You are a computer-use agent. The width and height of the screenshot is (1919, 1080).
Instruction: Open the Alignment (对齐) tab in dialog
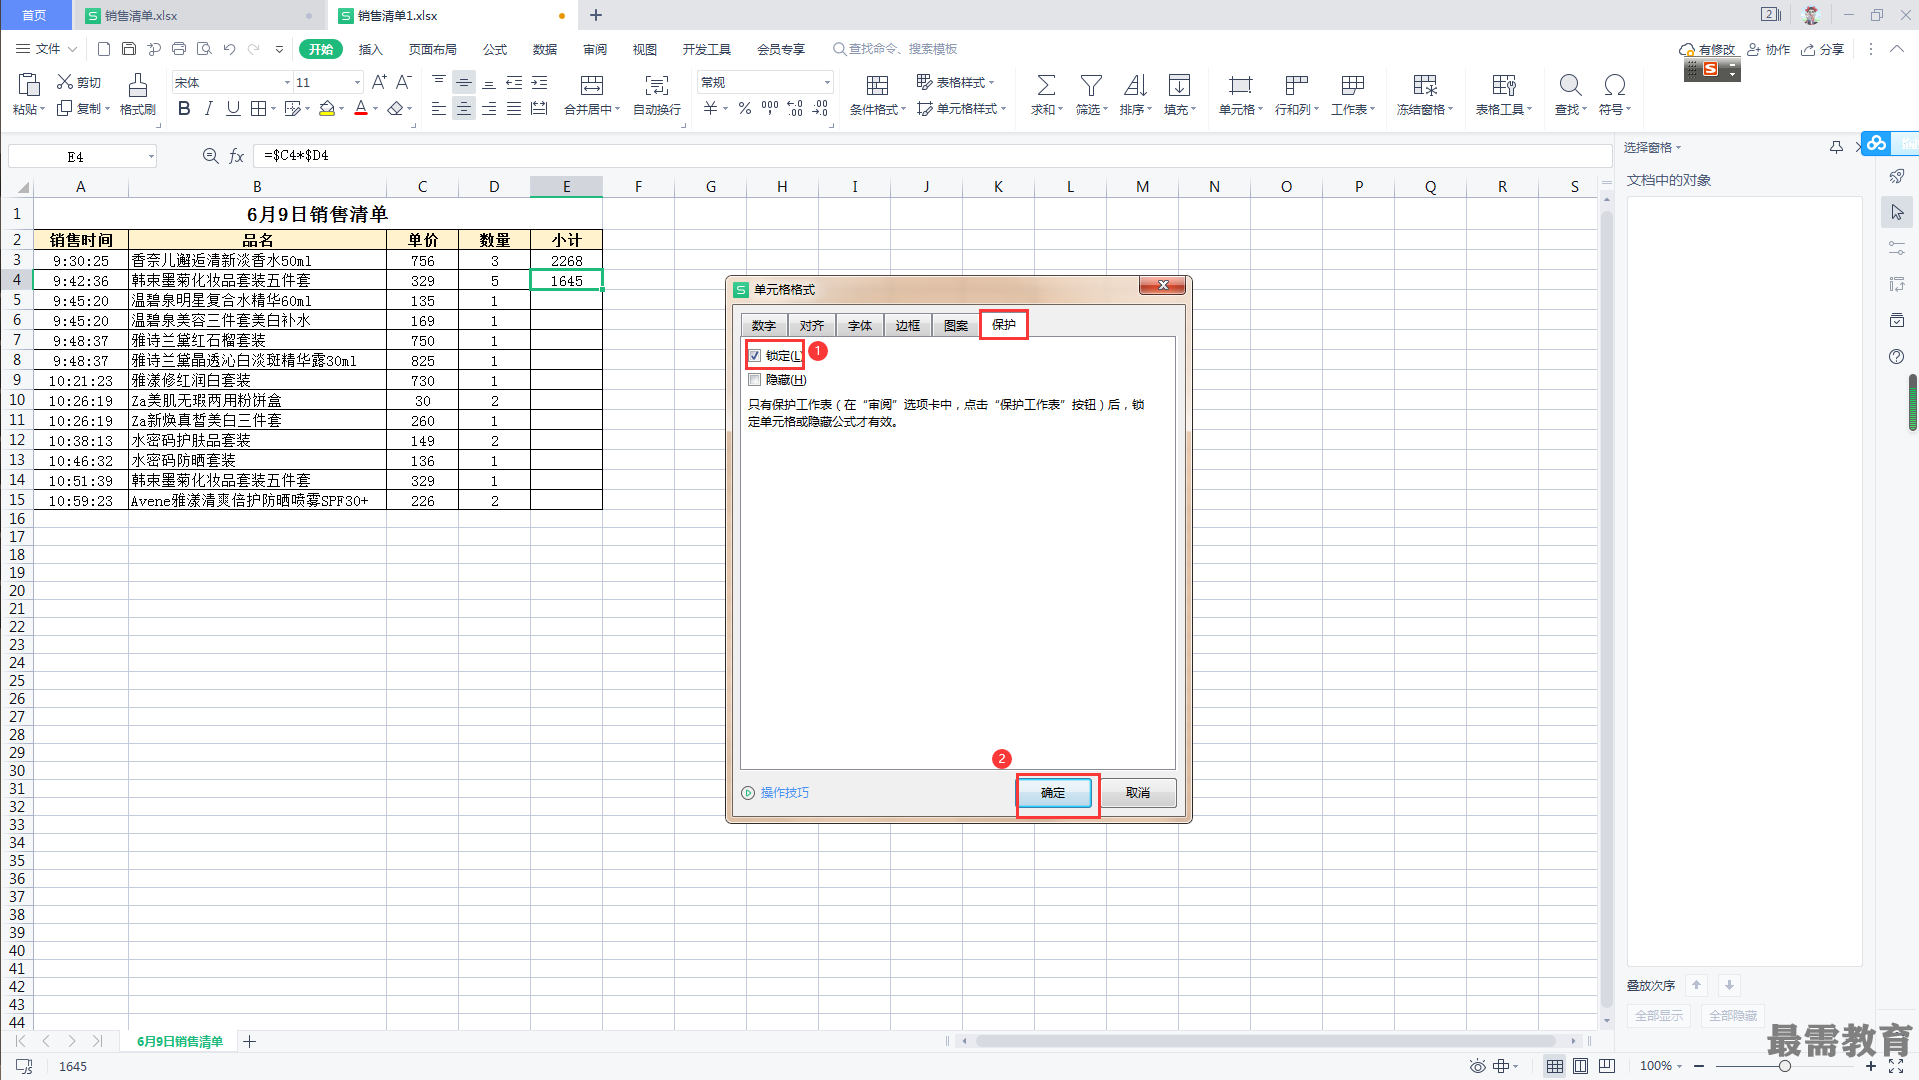click(812, 326)
